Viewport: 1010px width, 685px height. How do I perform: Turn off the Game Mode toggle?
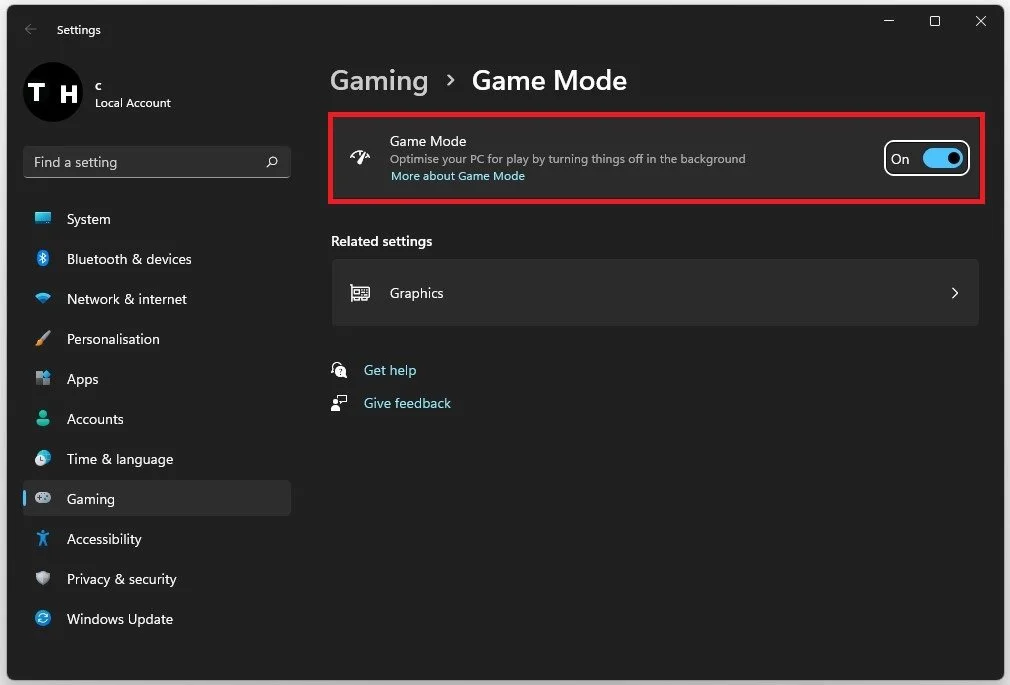[942, 158]
